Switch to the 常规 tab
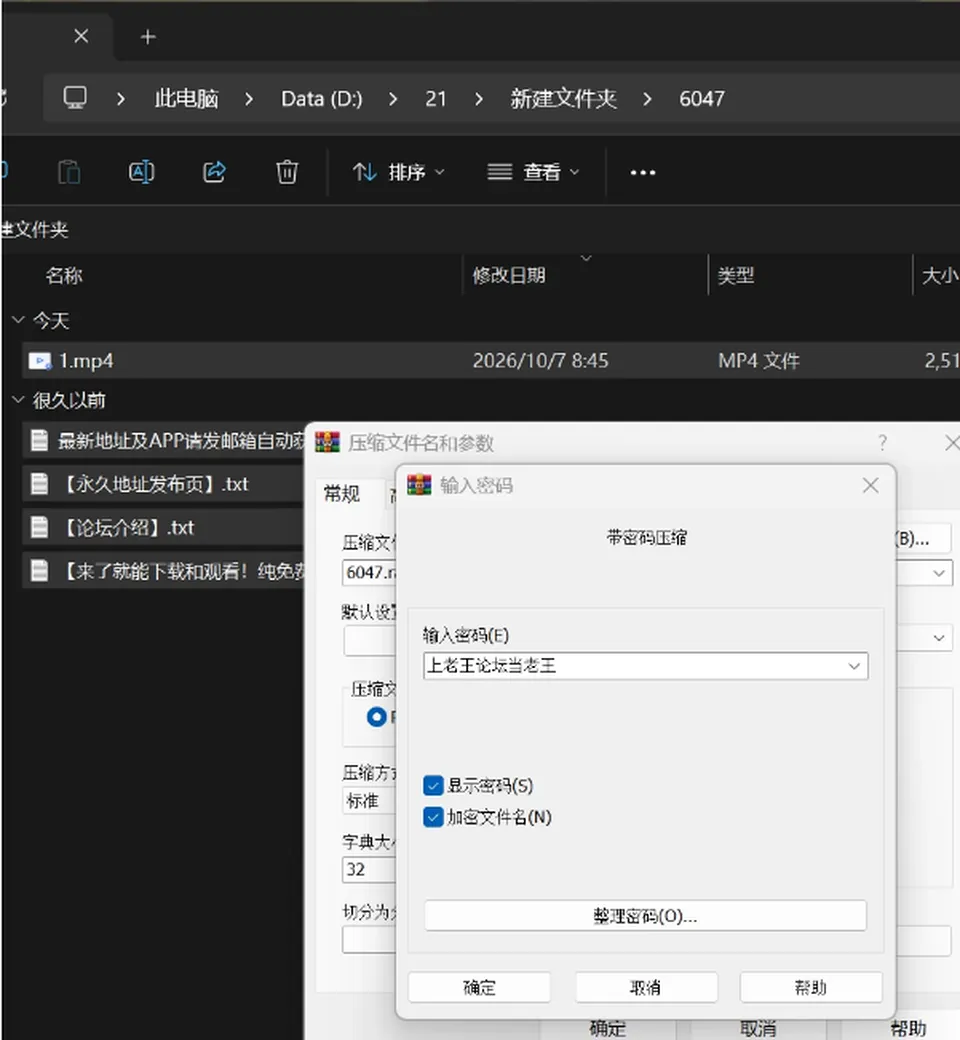Viewport: 960px width, 1040px height. click(342, 494)
